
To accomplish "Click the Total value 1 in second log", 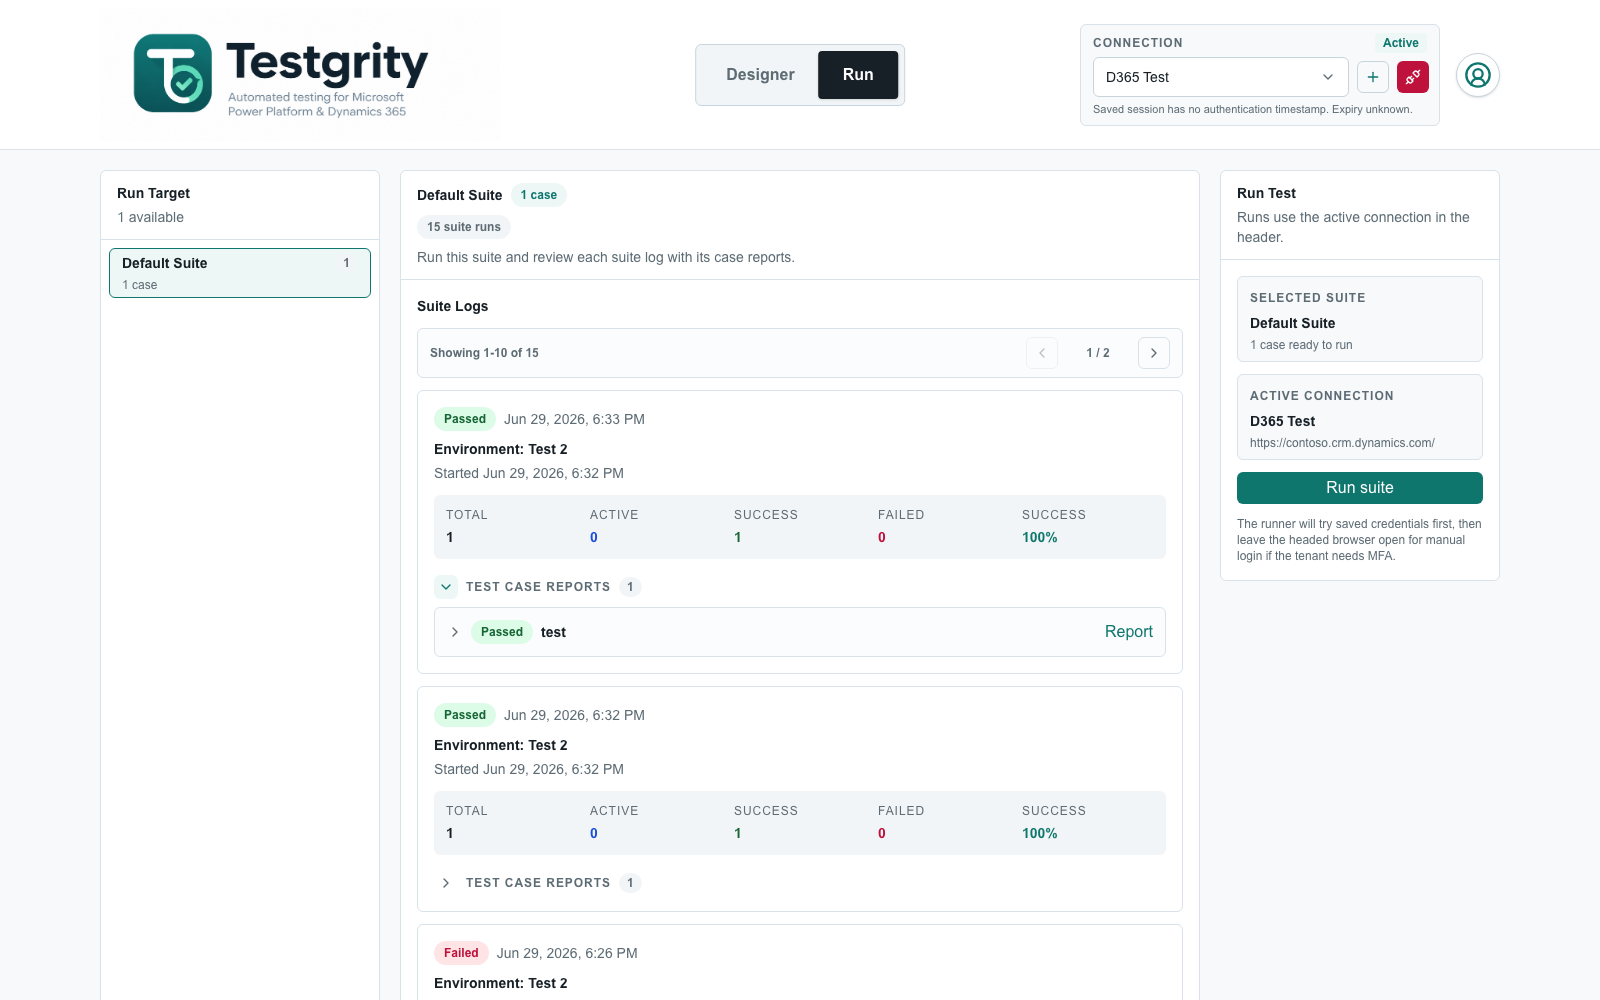I will pos(450,833).
